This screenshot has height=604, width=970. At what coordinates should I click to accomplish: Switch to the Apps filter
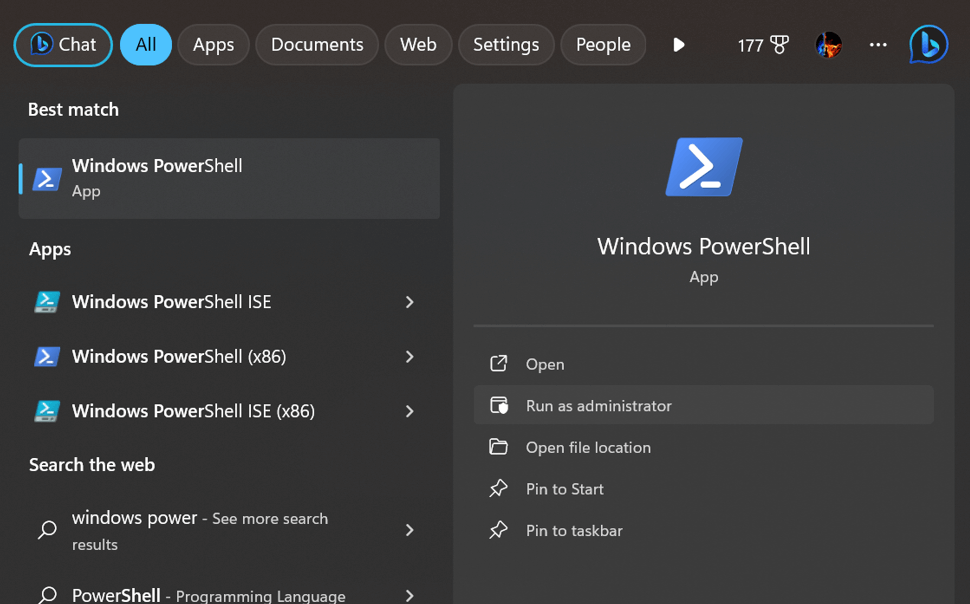pyautogui.click(x=213, y=45)
